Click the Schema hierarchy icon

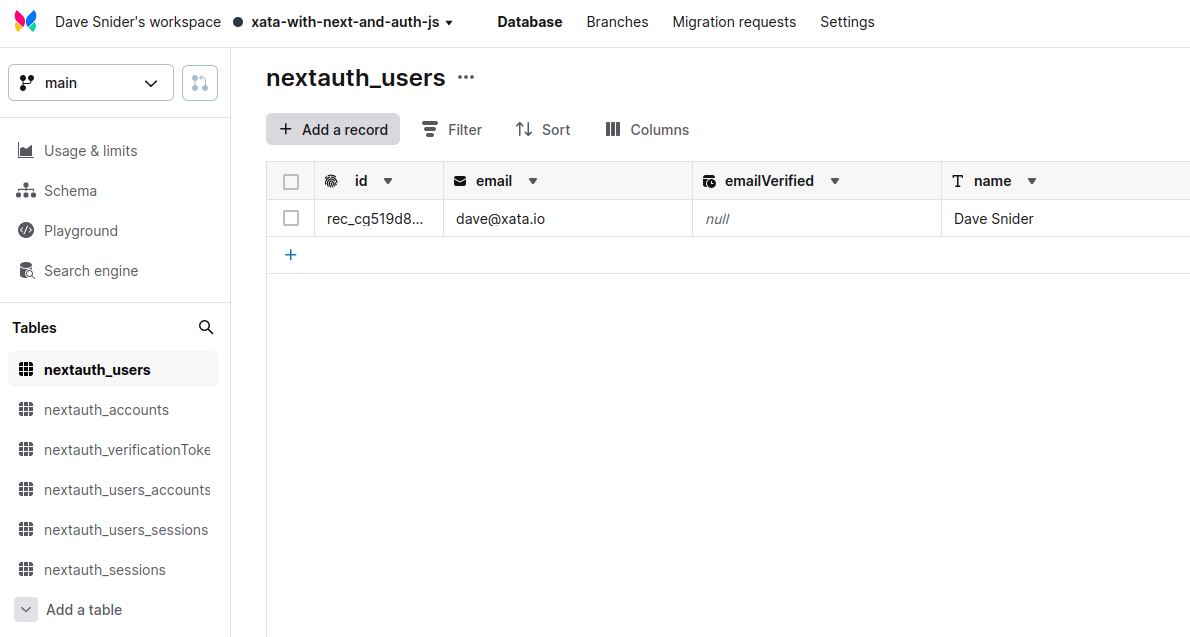pos(26,191)
